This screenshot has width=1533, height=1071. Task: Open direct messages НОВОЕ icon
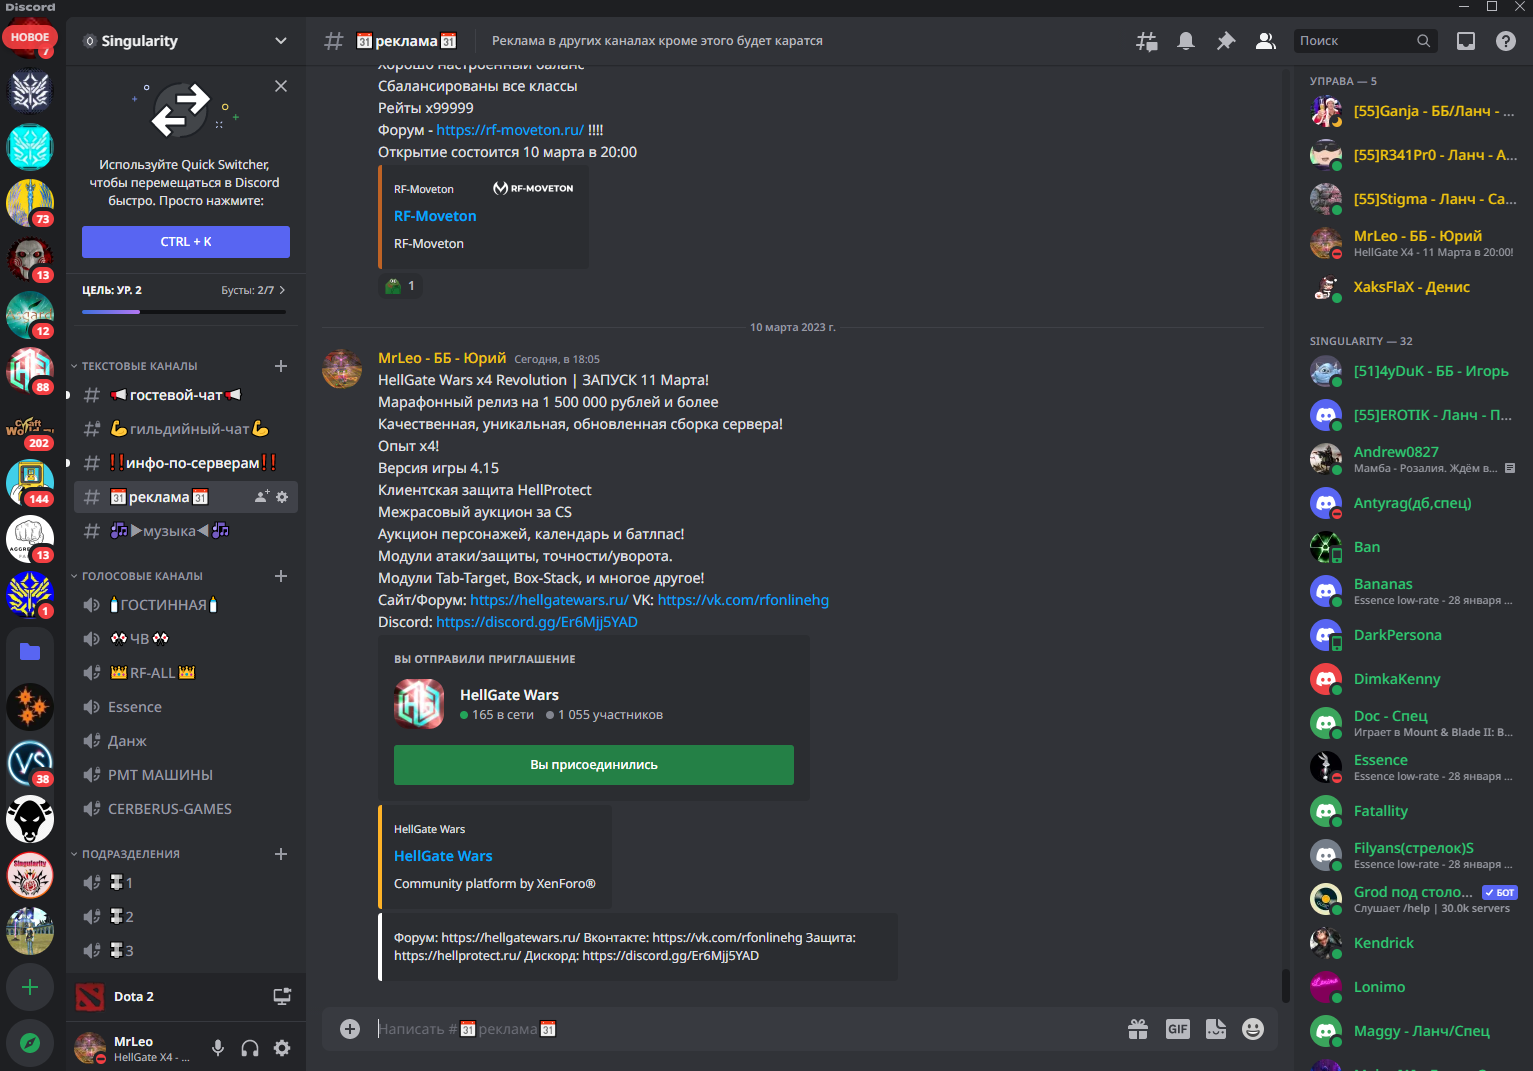click(x=30, y=37)
